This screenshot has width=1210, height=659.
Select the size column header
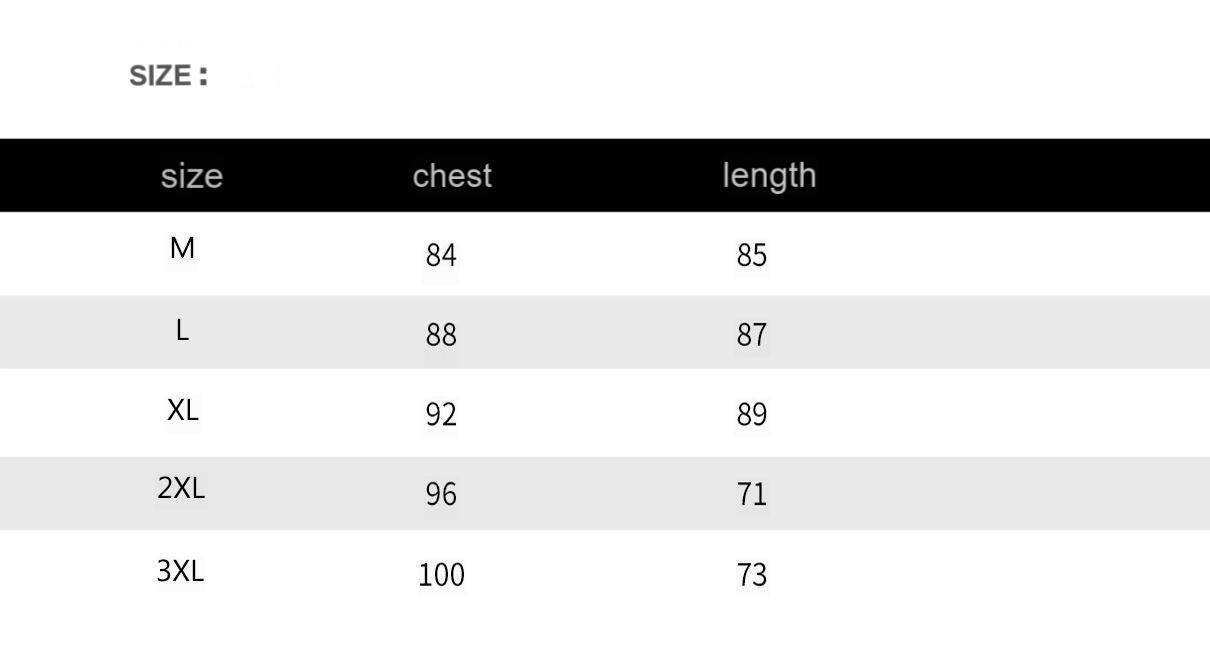192,176
